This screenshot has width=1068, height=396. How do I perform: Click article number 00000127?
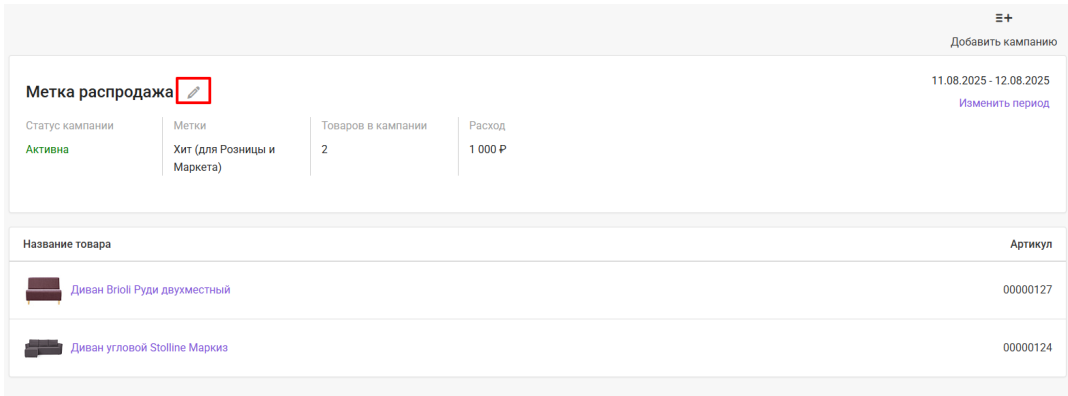point(1027,290)
